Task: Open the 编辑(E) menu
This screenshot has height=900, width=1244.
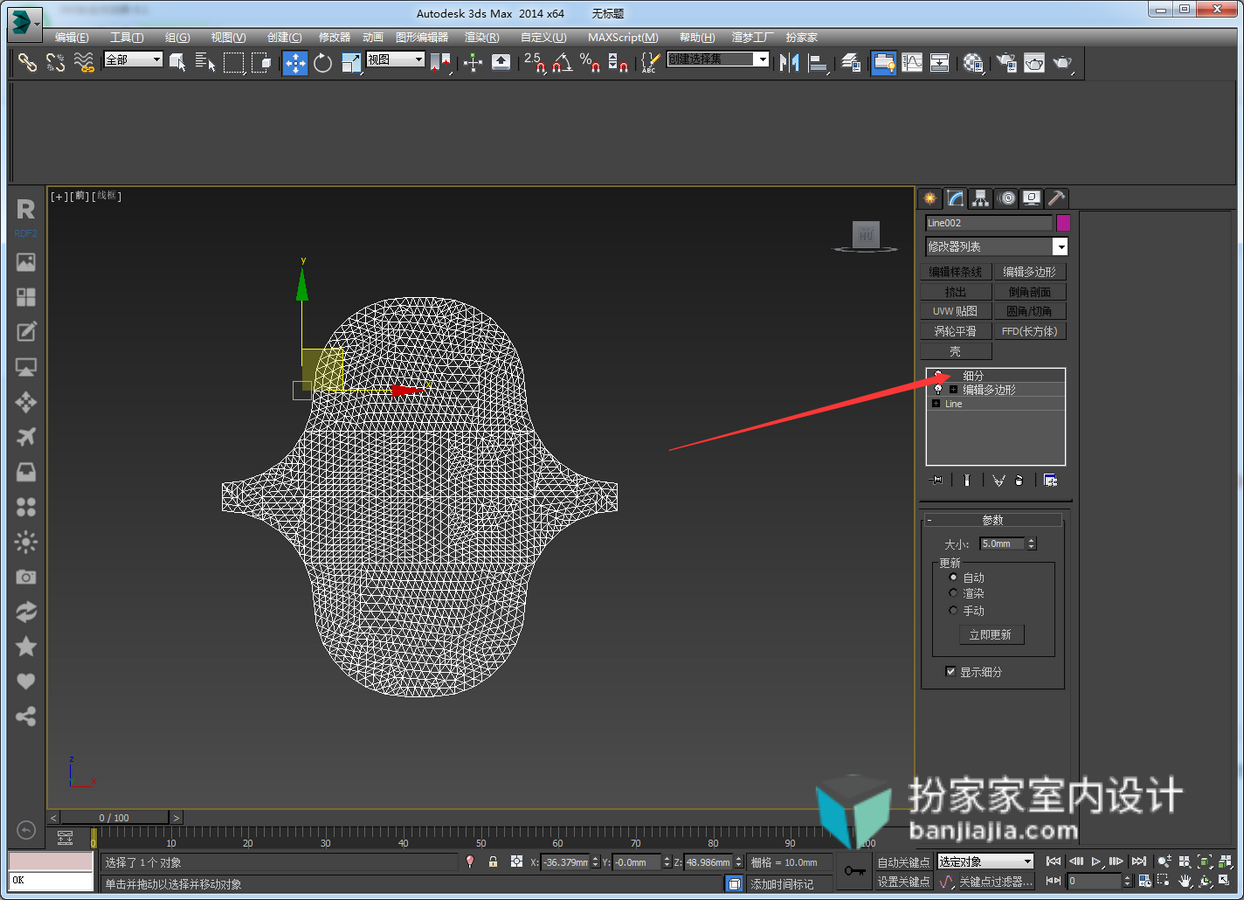Action: (x=71, y=37)
